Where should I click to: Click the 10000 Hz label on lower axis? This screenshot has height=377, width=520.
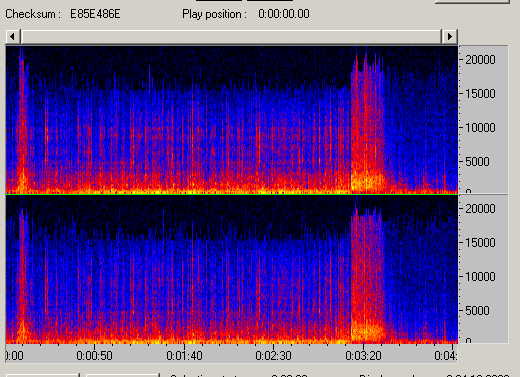coord(480,277)
